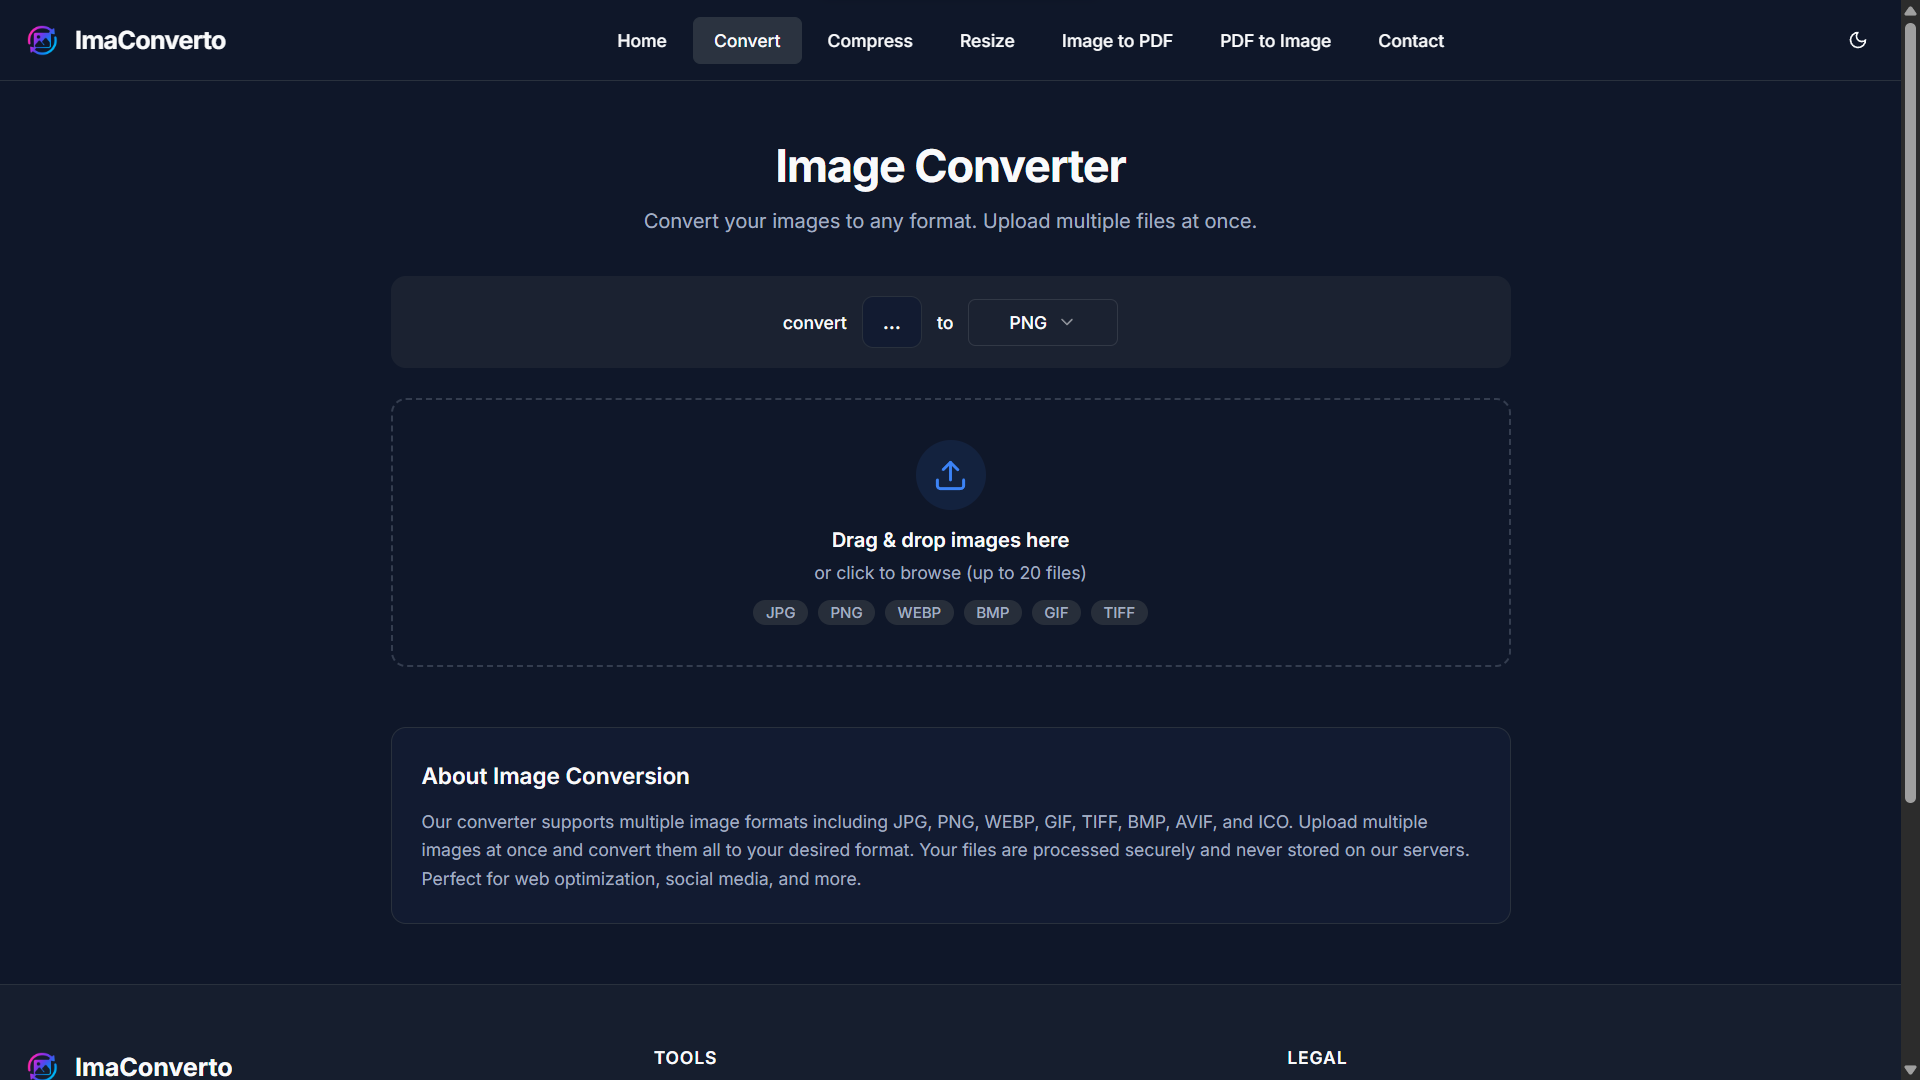The height and width of the screenshot is (1080, 1920).
Task: Click the ImaConverto logo icon in the header
Action: (x=42, y=40)
